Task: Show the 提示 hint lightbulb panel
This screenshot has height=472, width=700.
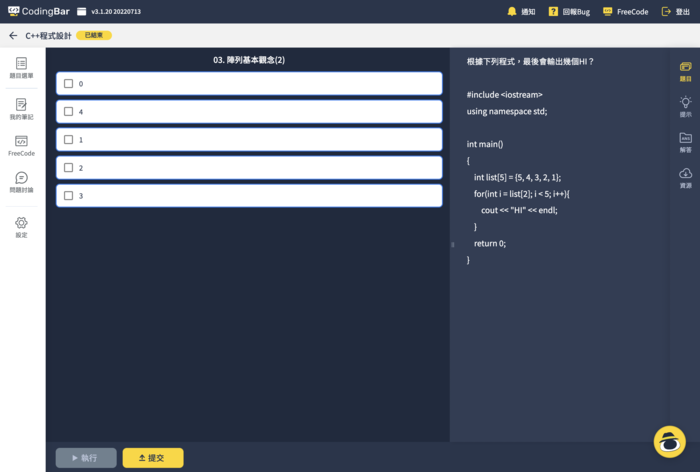Action: coord(685,105)
